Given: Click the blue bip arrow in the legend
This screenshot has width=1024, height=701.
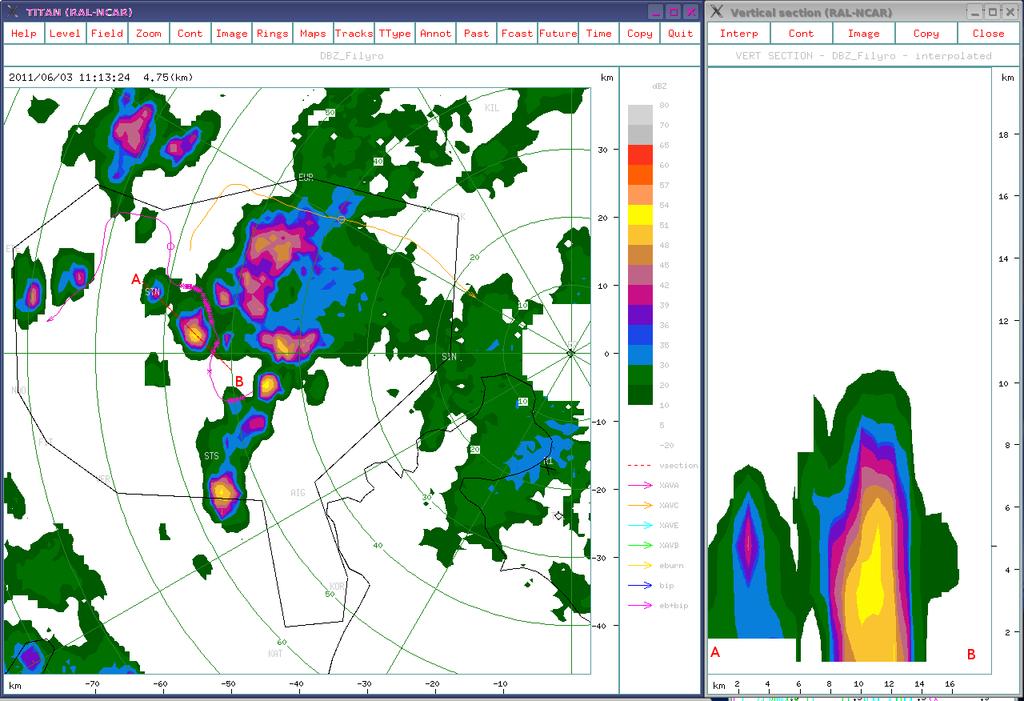Looking at the screenshot, I should click(640, 585).
